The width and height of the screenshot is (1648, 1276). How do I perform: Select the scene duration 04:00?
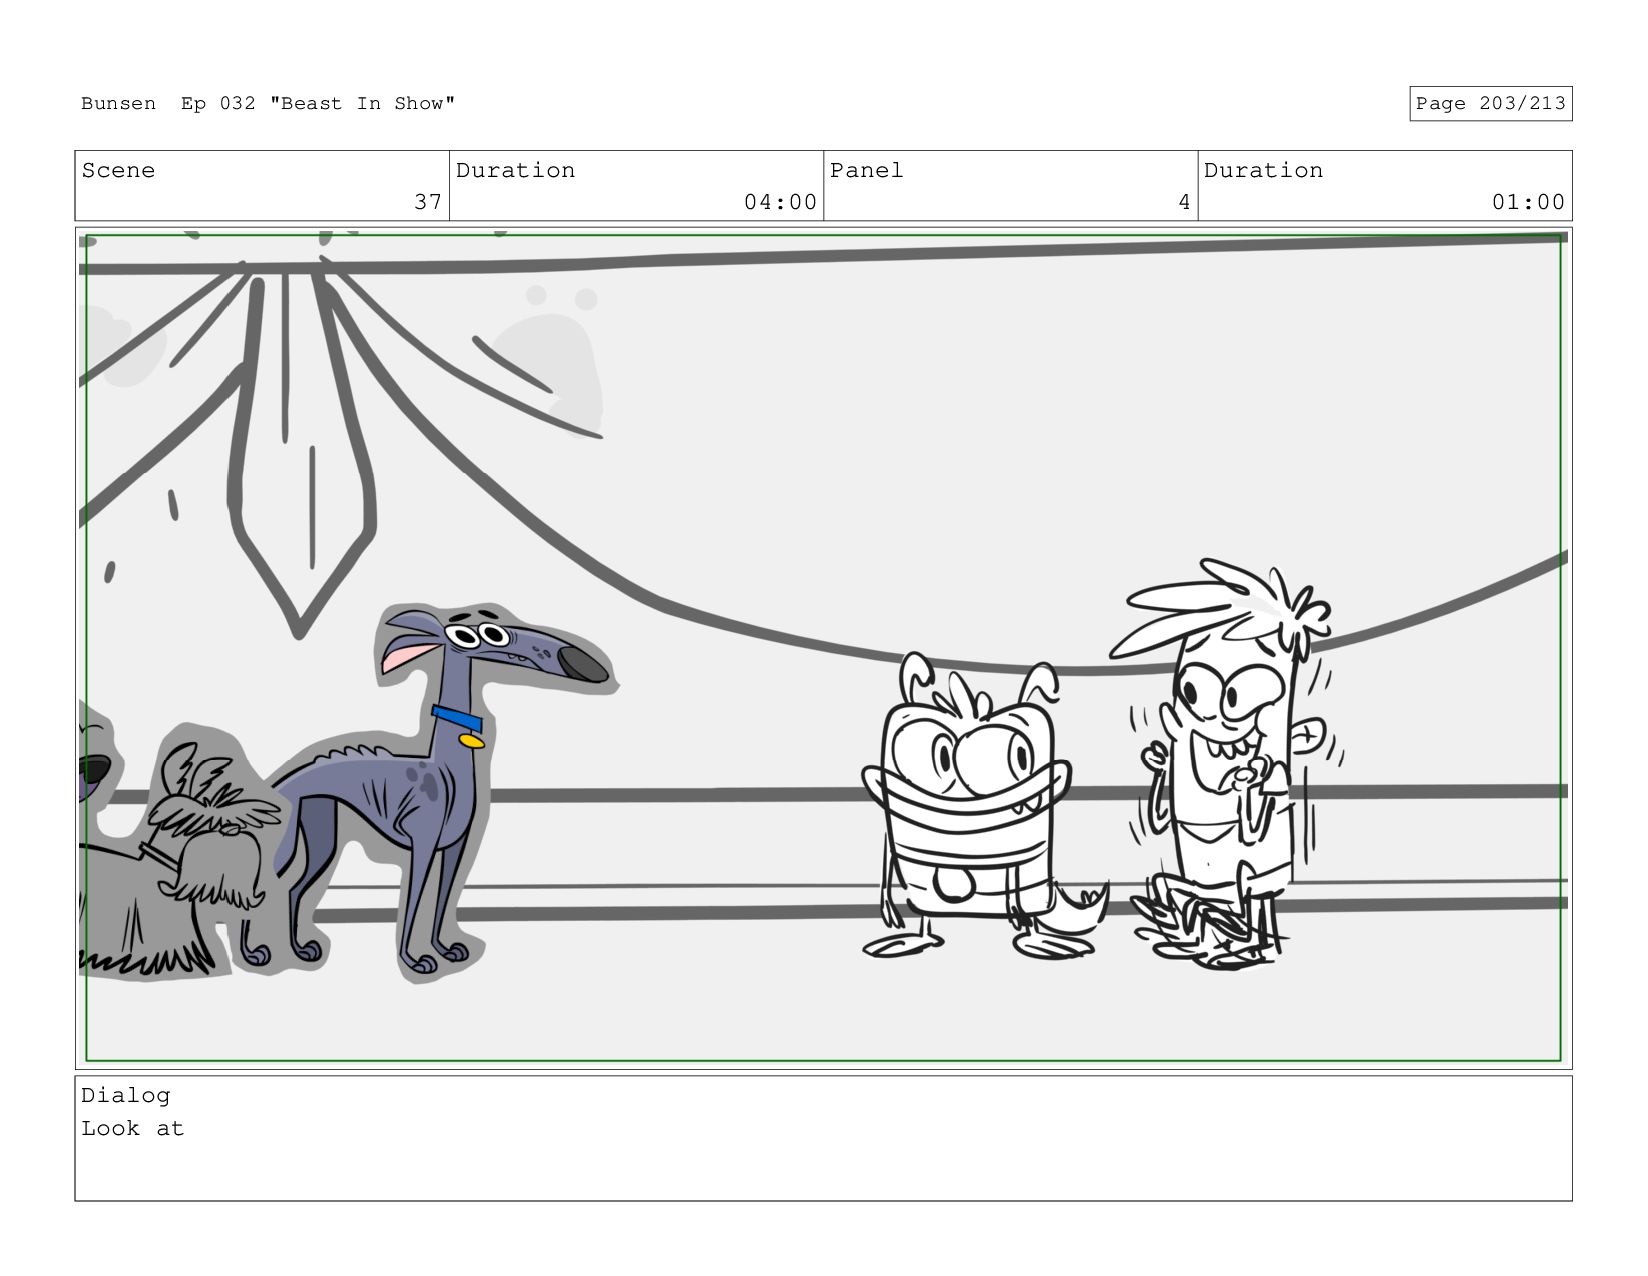(780, 202)
